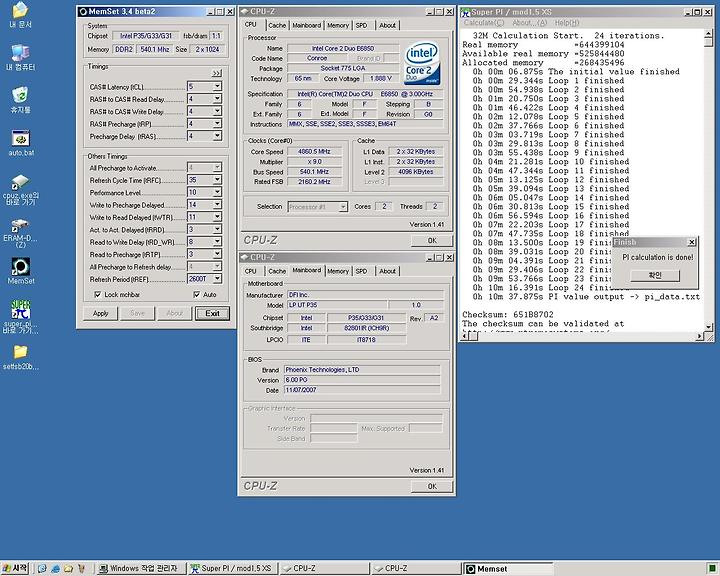The width and height of the screenshot is (720, 576).
Task: Switch to Windows Task Manager on the taskbar
Action: click(x=141, y=569)
